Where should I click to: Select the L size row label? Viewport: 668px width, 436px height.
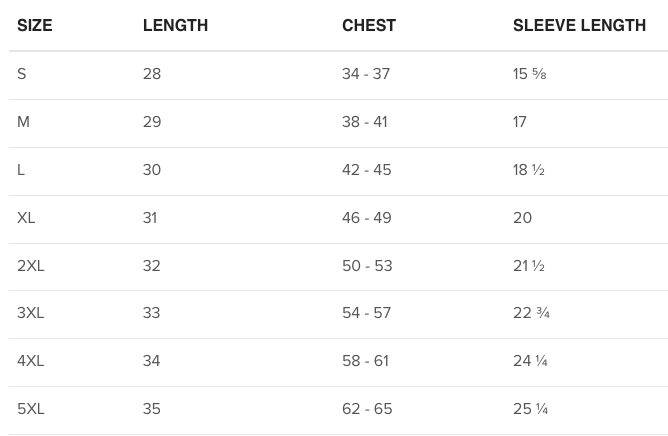21,170
